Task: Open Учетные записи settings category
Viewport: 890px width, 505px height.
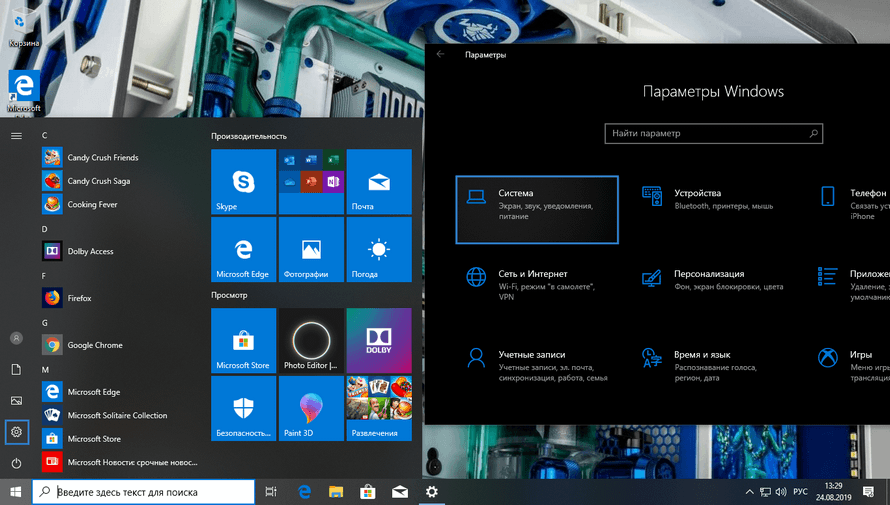Action: point(536,365)
